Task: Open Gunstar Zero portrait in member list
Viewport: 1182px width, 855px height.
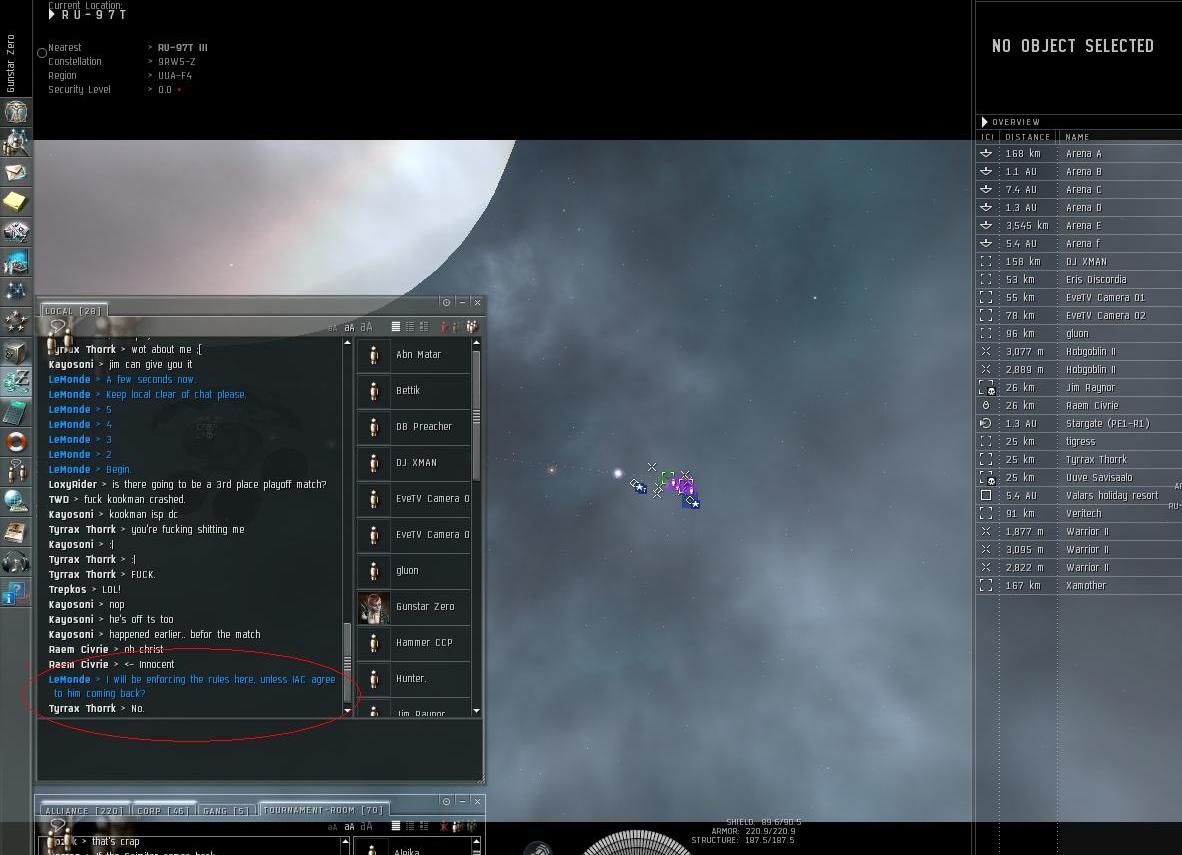Action: [x=374, y=607]
